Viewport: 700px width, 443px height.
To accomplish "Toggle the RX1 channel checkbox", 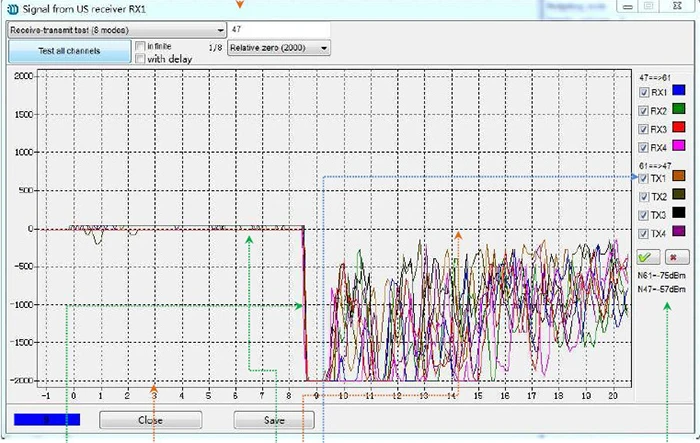I will click(x=644, y=92).
